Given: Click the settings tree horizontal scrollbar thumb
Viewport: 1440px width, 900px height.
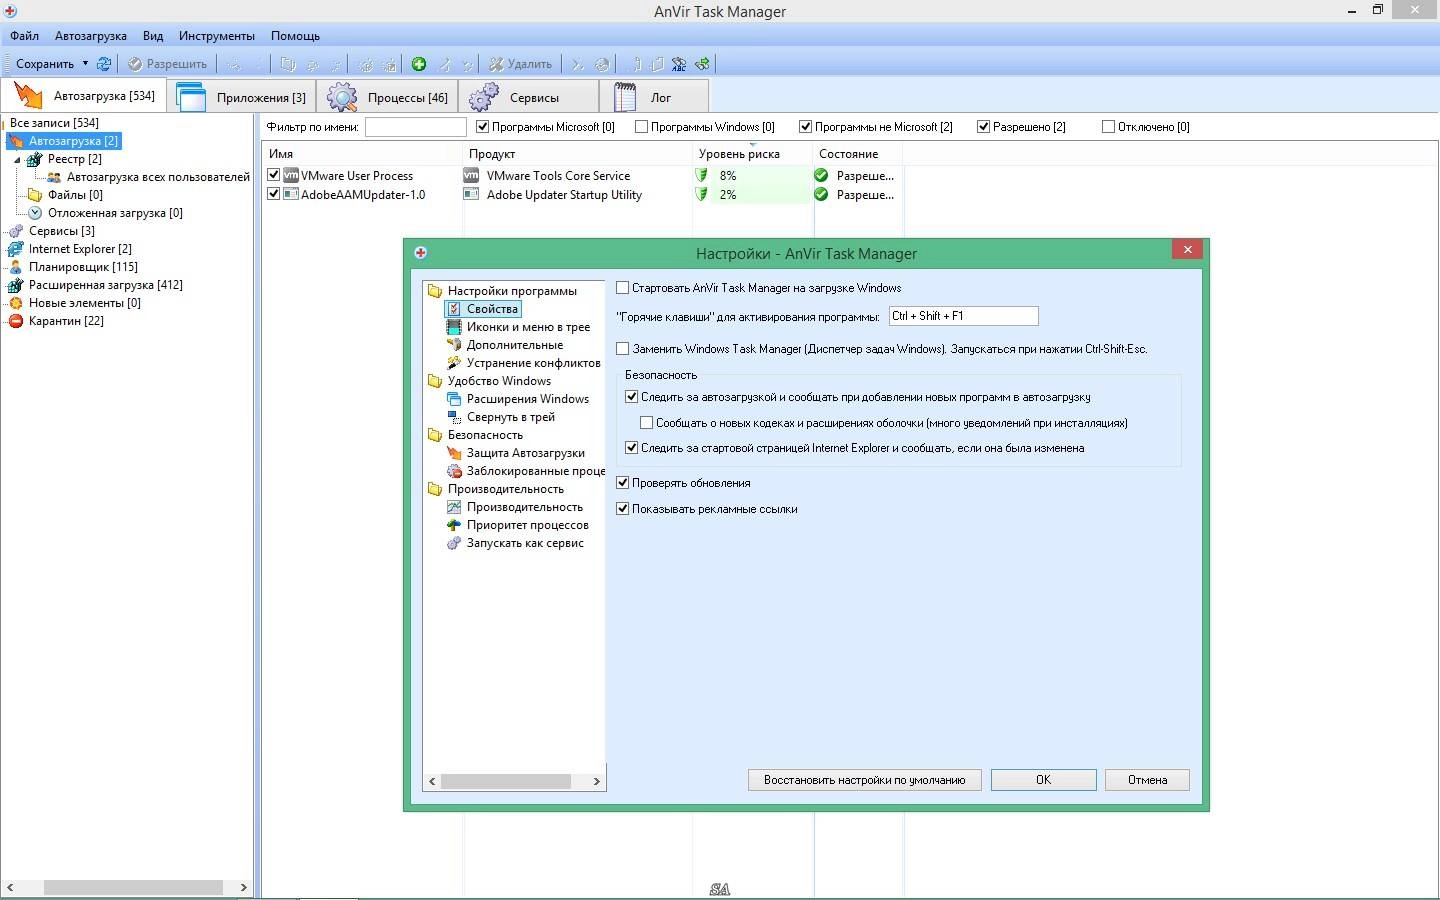Looking at the screenshot, I should [506, 781].
